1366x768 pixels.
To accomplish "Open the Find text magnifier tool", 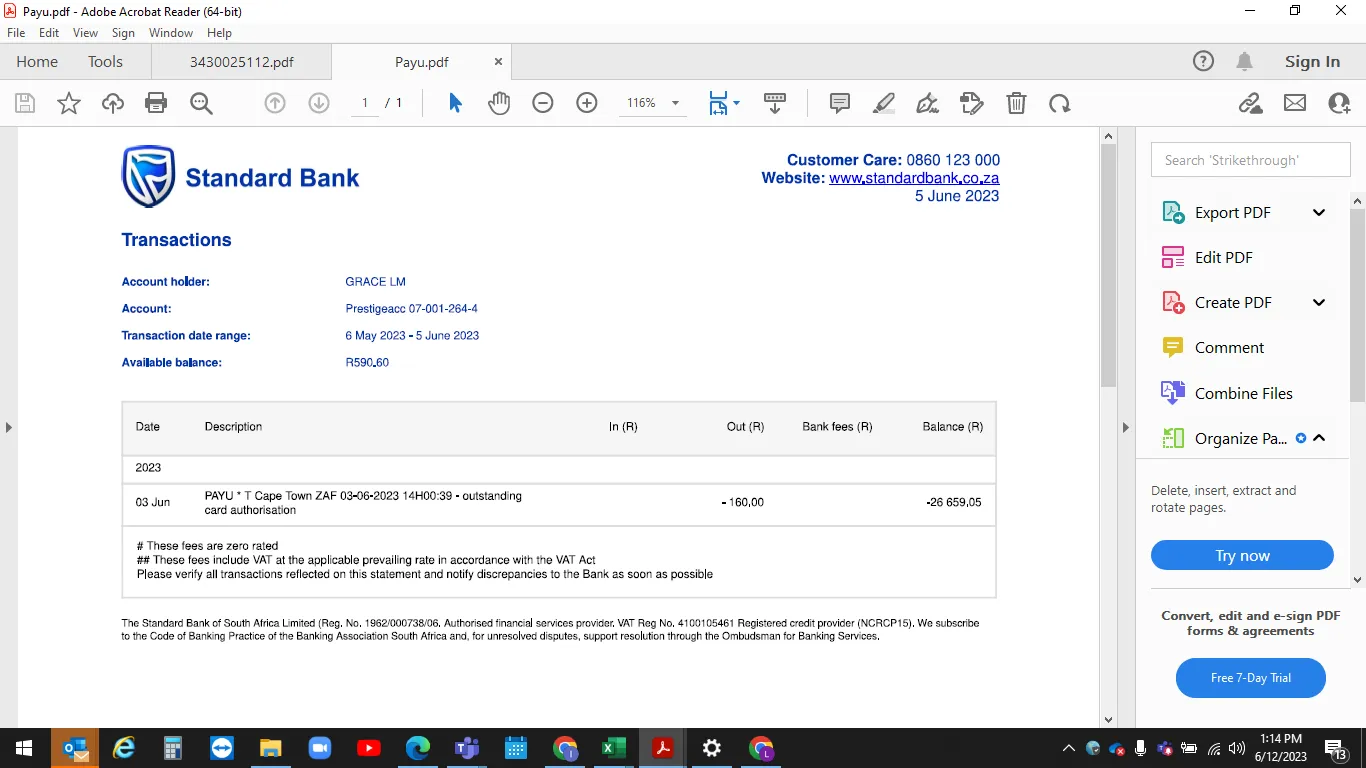I will point(201,103).
